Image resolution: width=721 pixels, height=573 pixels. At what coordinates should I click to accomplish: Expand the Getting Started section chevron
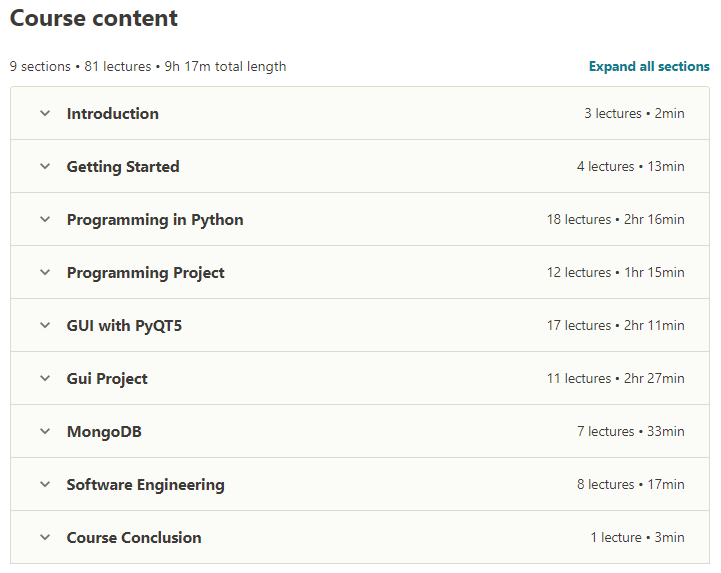click(x=45, y=166)
